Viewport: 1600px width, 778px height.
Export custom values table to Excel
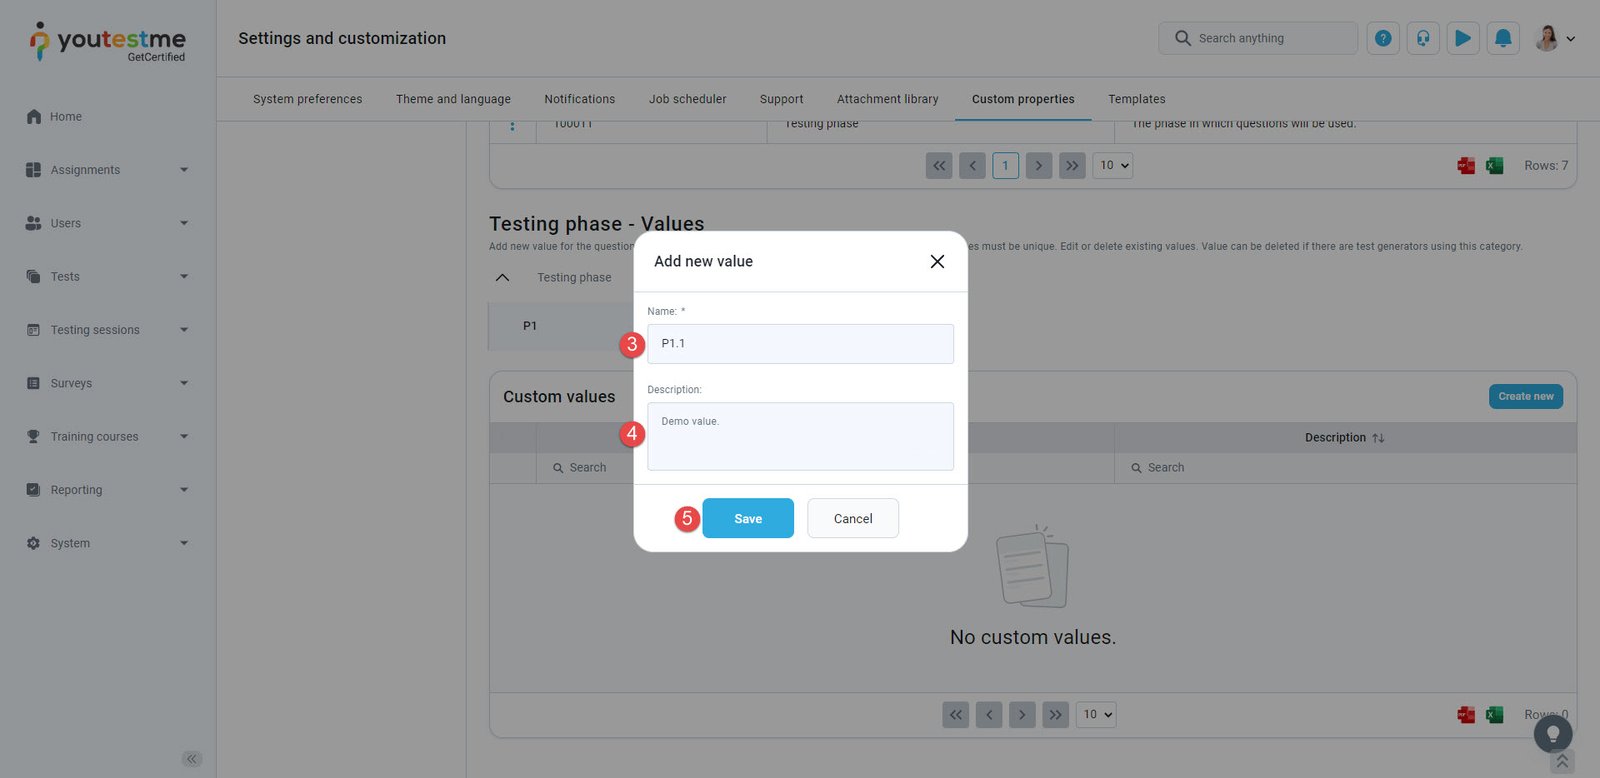point(1494,714)
